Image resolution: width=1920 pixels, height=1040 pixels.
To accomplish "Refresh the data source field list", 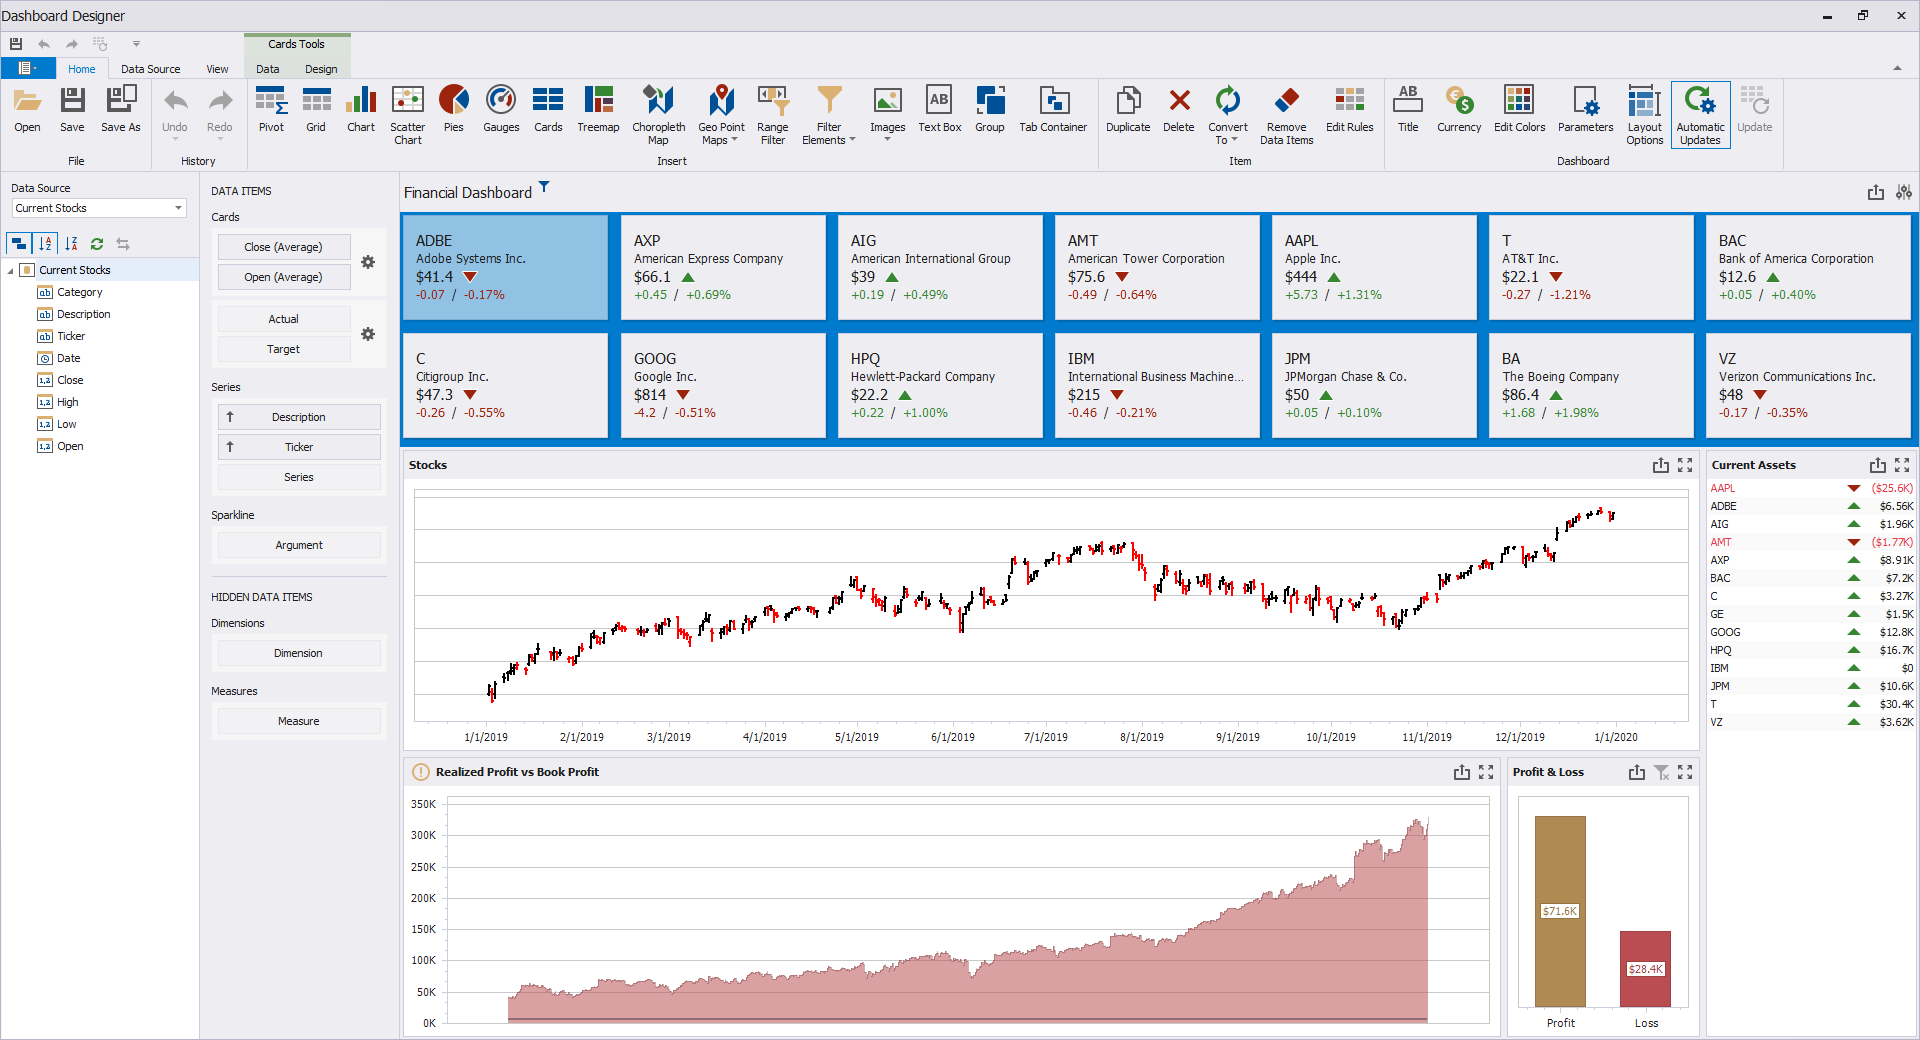I will coord(97,243).
